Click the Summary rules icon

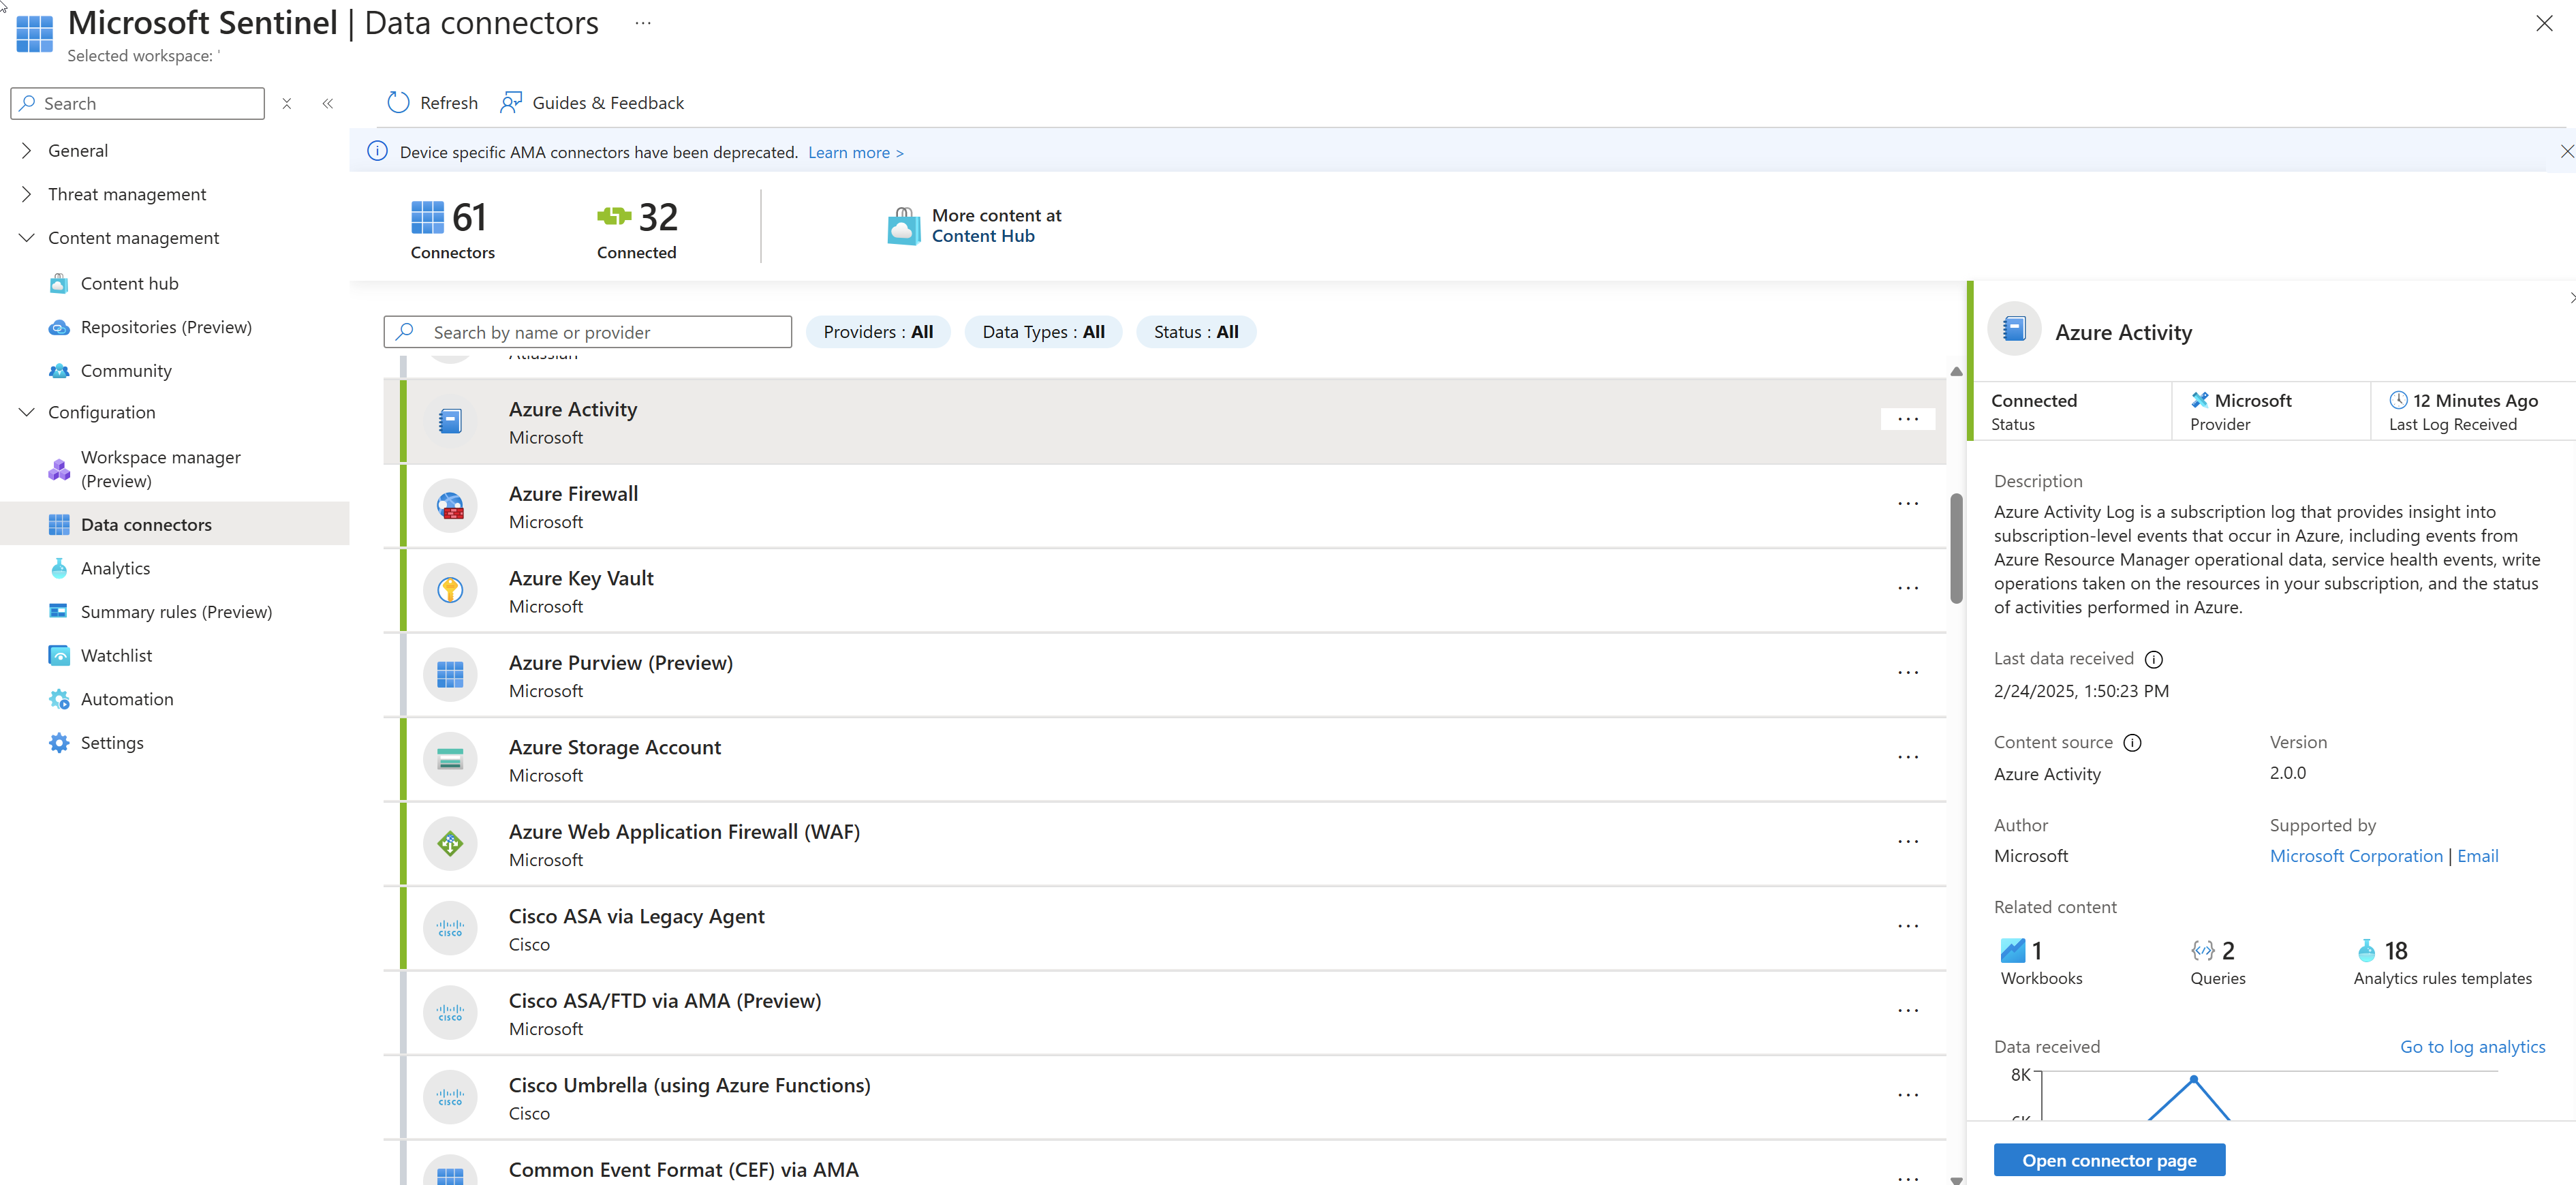click(x=59, y=611)
